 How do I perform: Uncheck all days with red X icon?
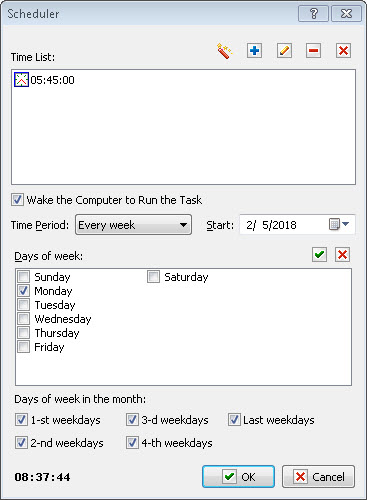pyautogui.click(x=342, y=255)
